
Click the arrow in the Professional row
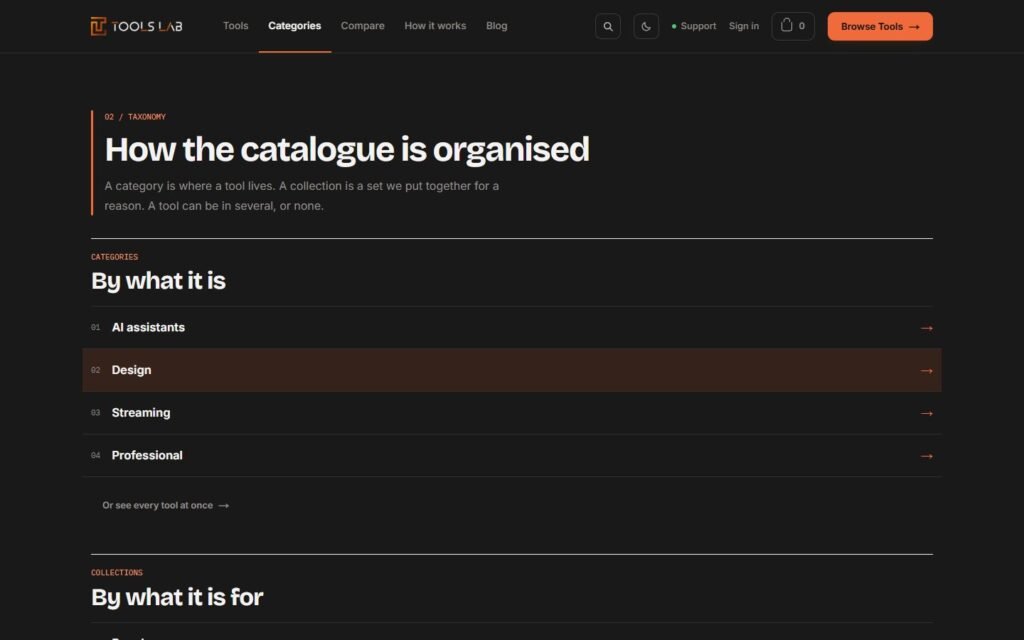point(926,456)
